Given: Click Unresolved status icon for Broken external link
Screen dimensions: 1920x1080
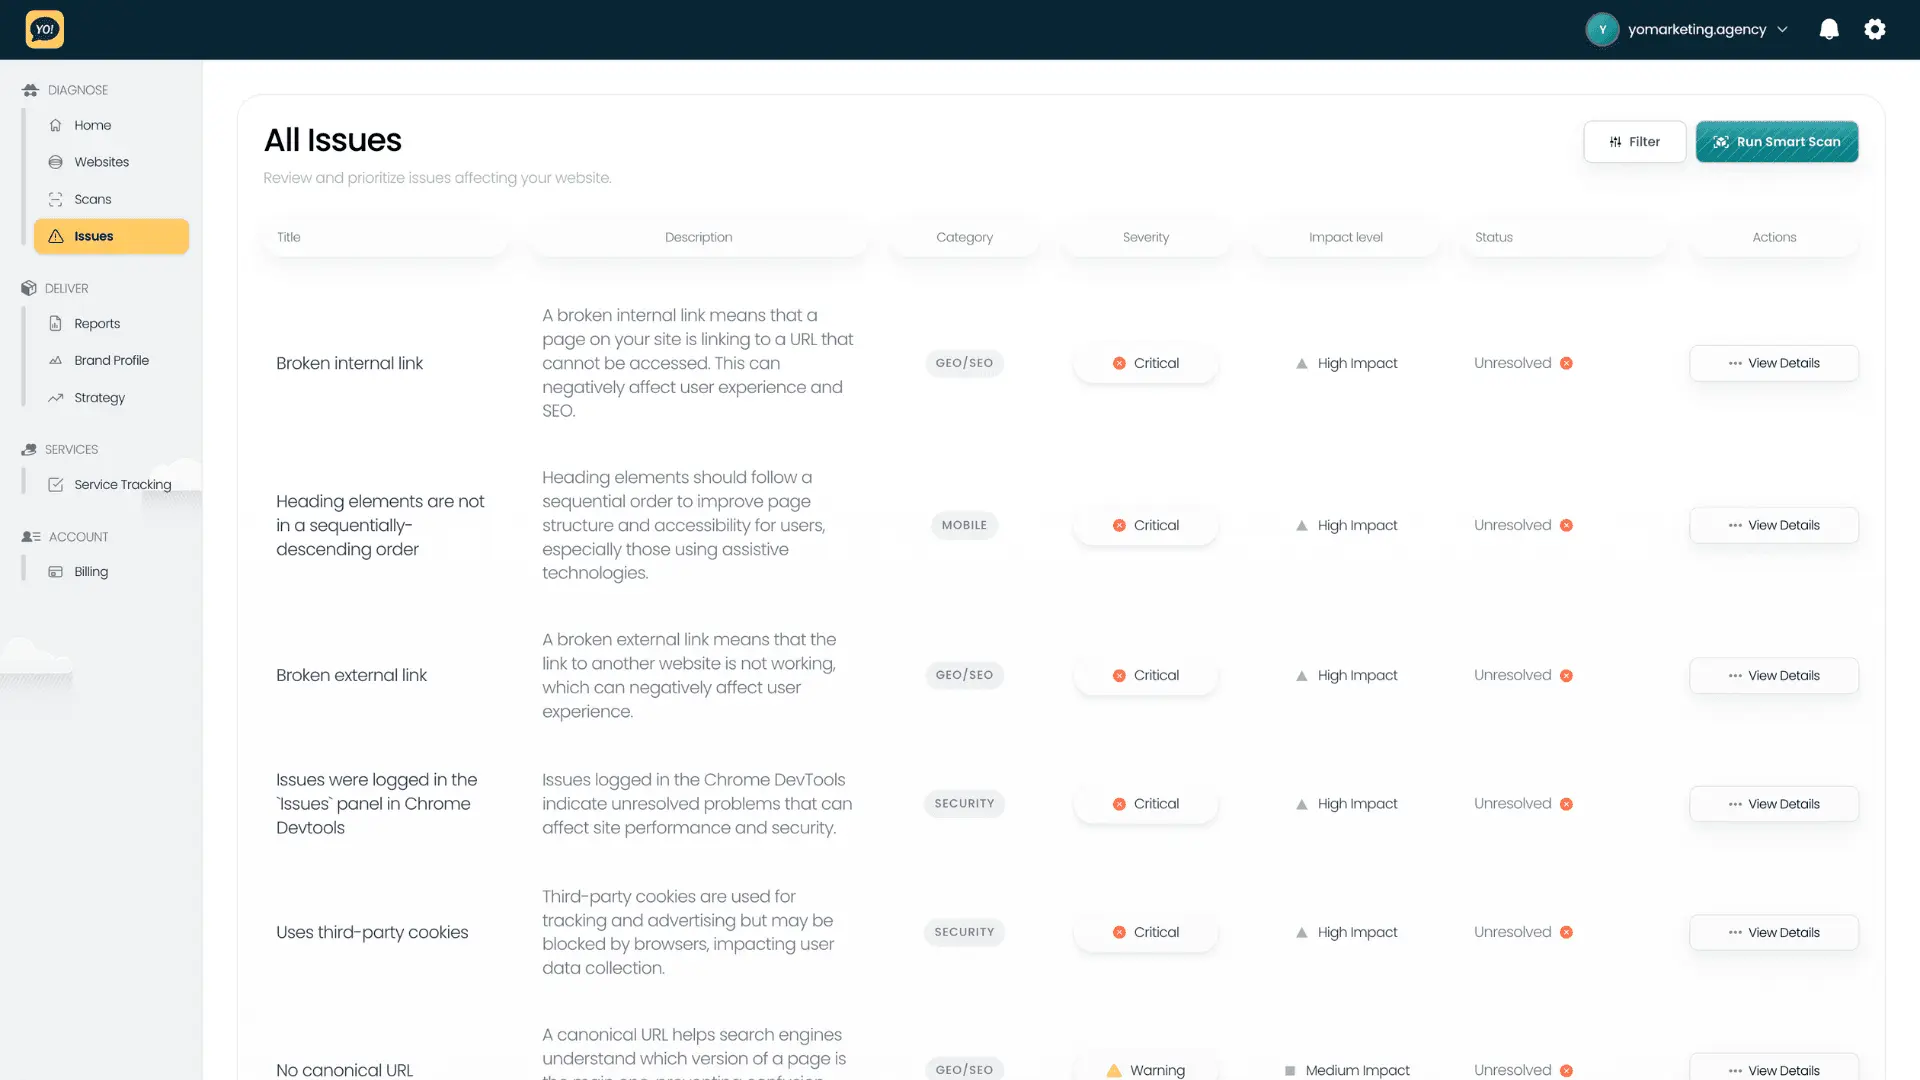Looking at the screenshot, I should [x=1566, y=675].
